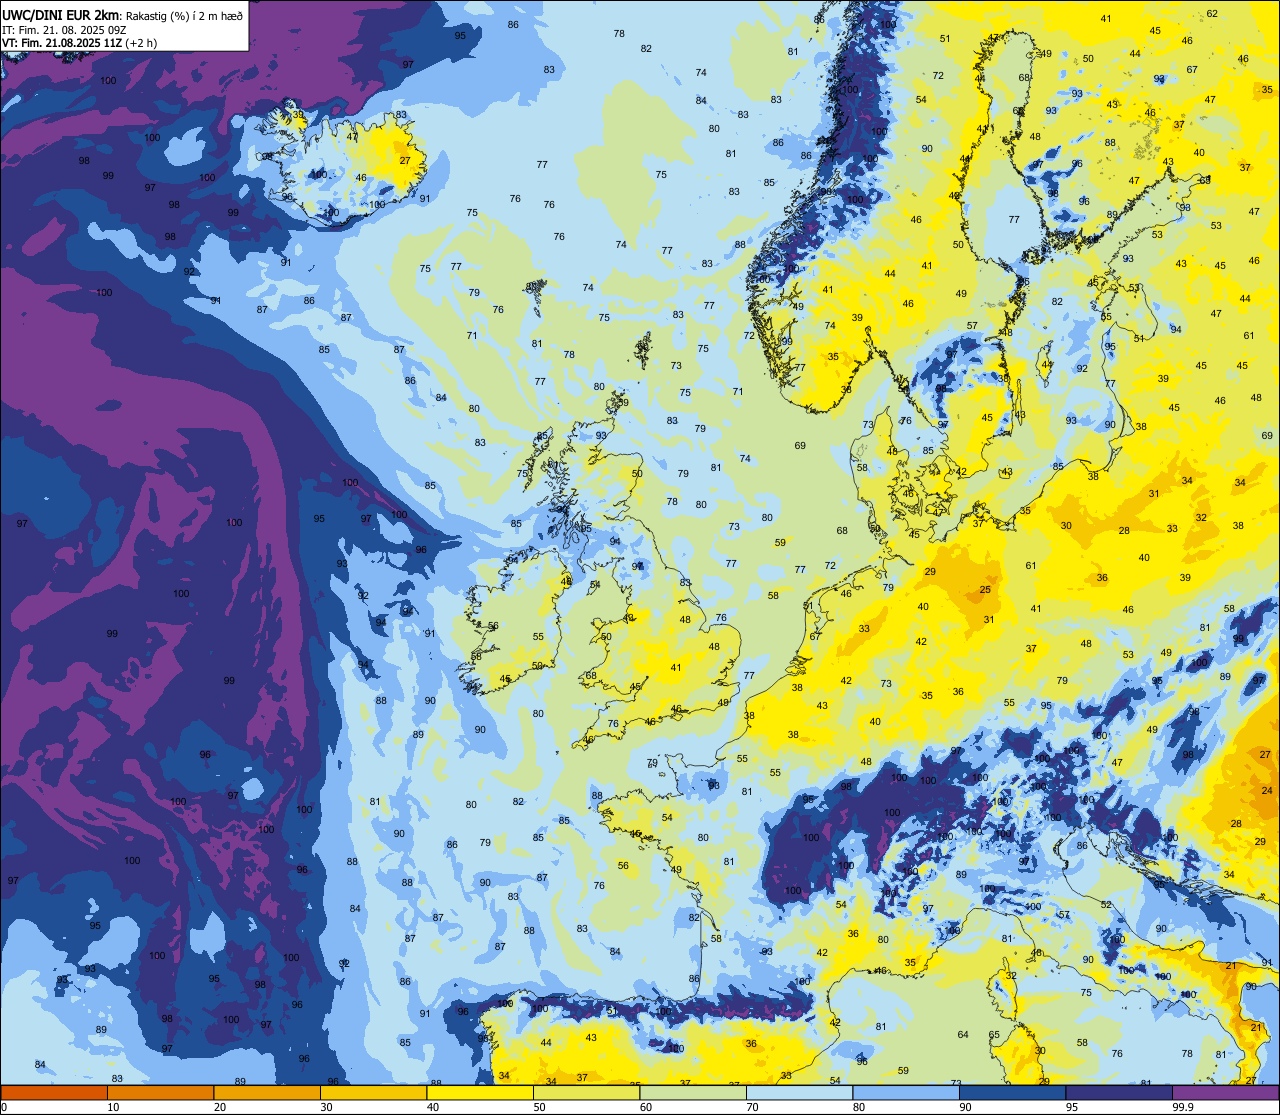Click the "Rakastig (%) í 2 m hæð" label
This screenshot has width=1280, height=1115.
(x=184, y=16)
